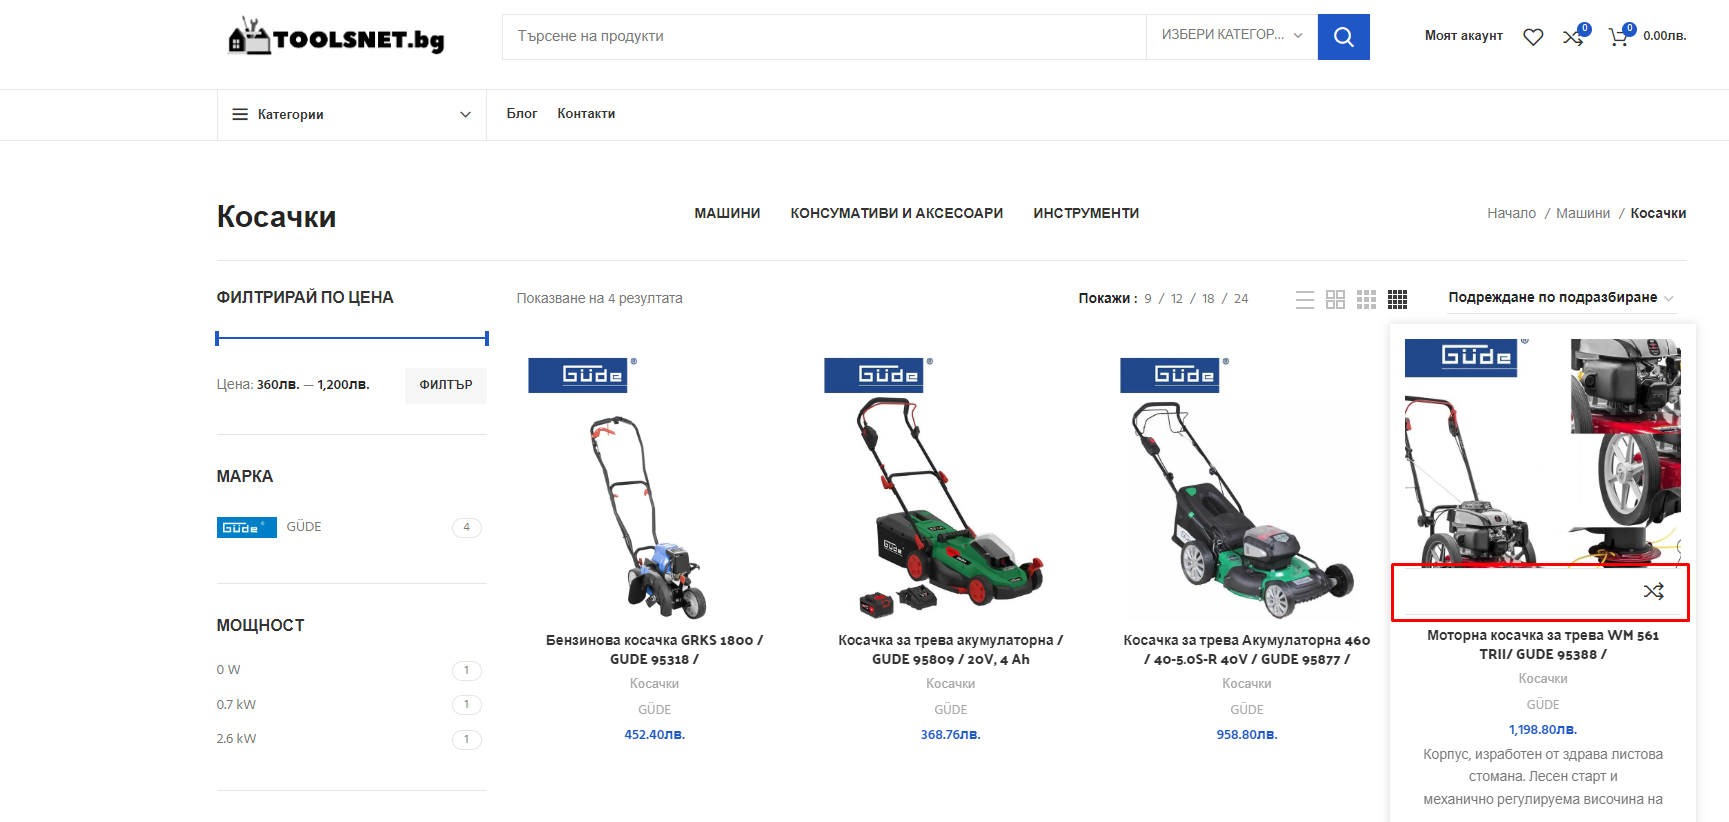This screenshot has width=1729, height=822.
Task: Open the Контакти menu item
Action: (x=586, y=114)
